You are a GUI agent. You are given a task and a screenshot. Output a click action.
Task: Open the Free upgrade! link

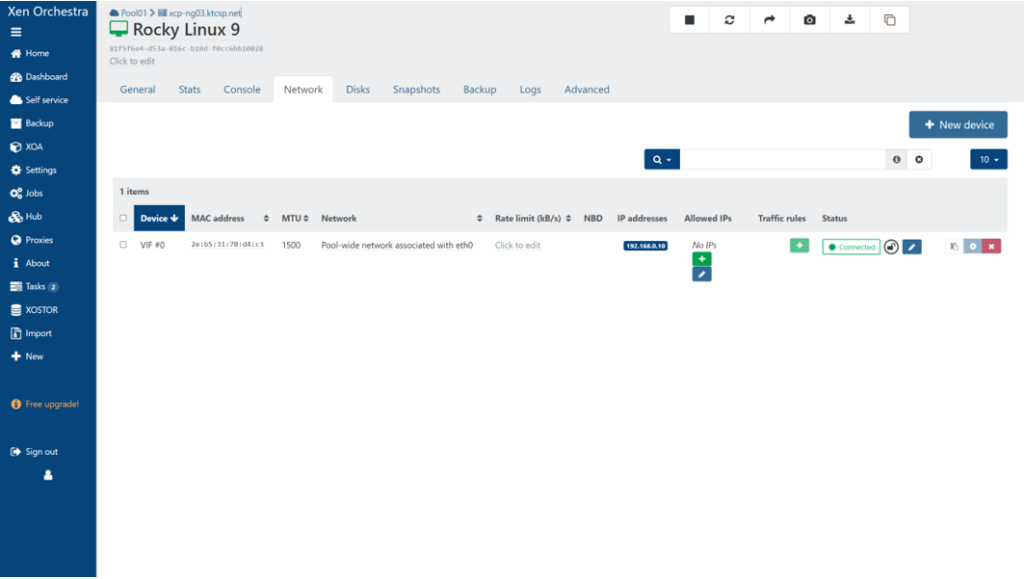[51, 404]
